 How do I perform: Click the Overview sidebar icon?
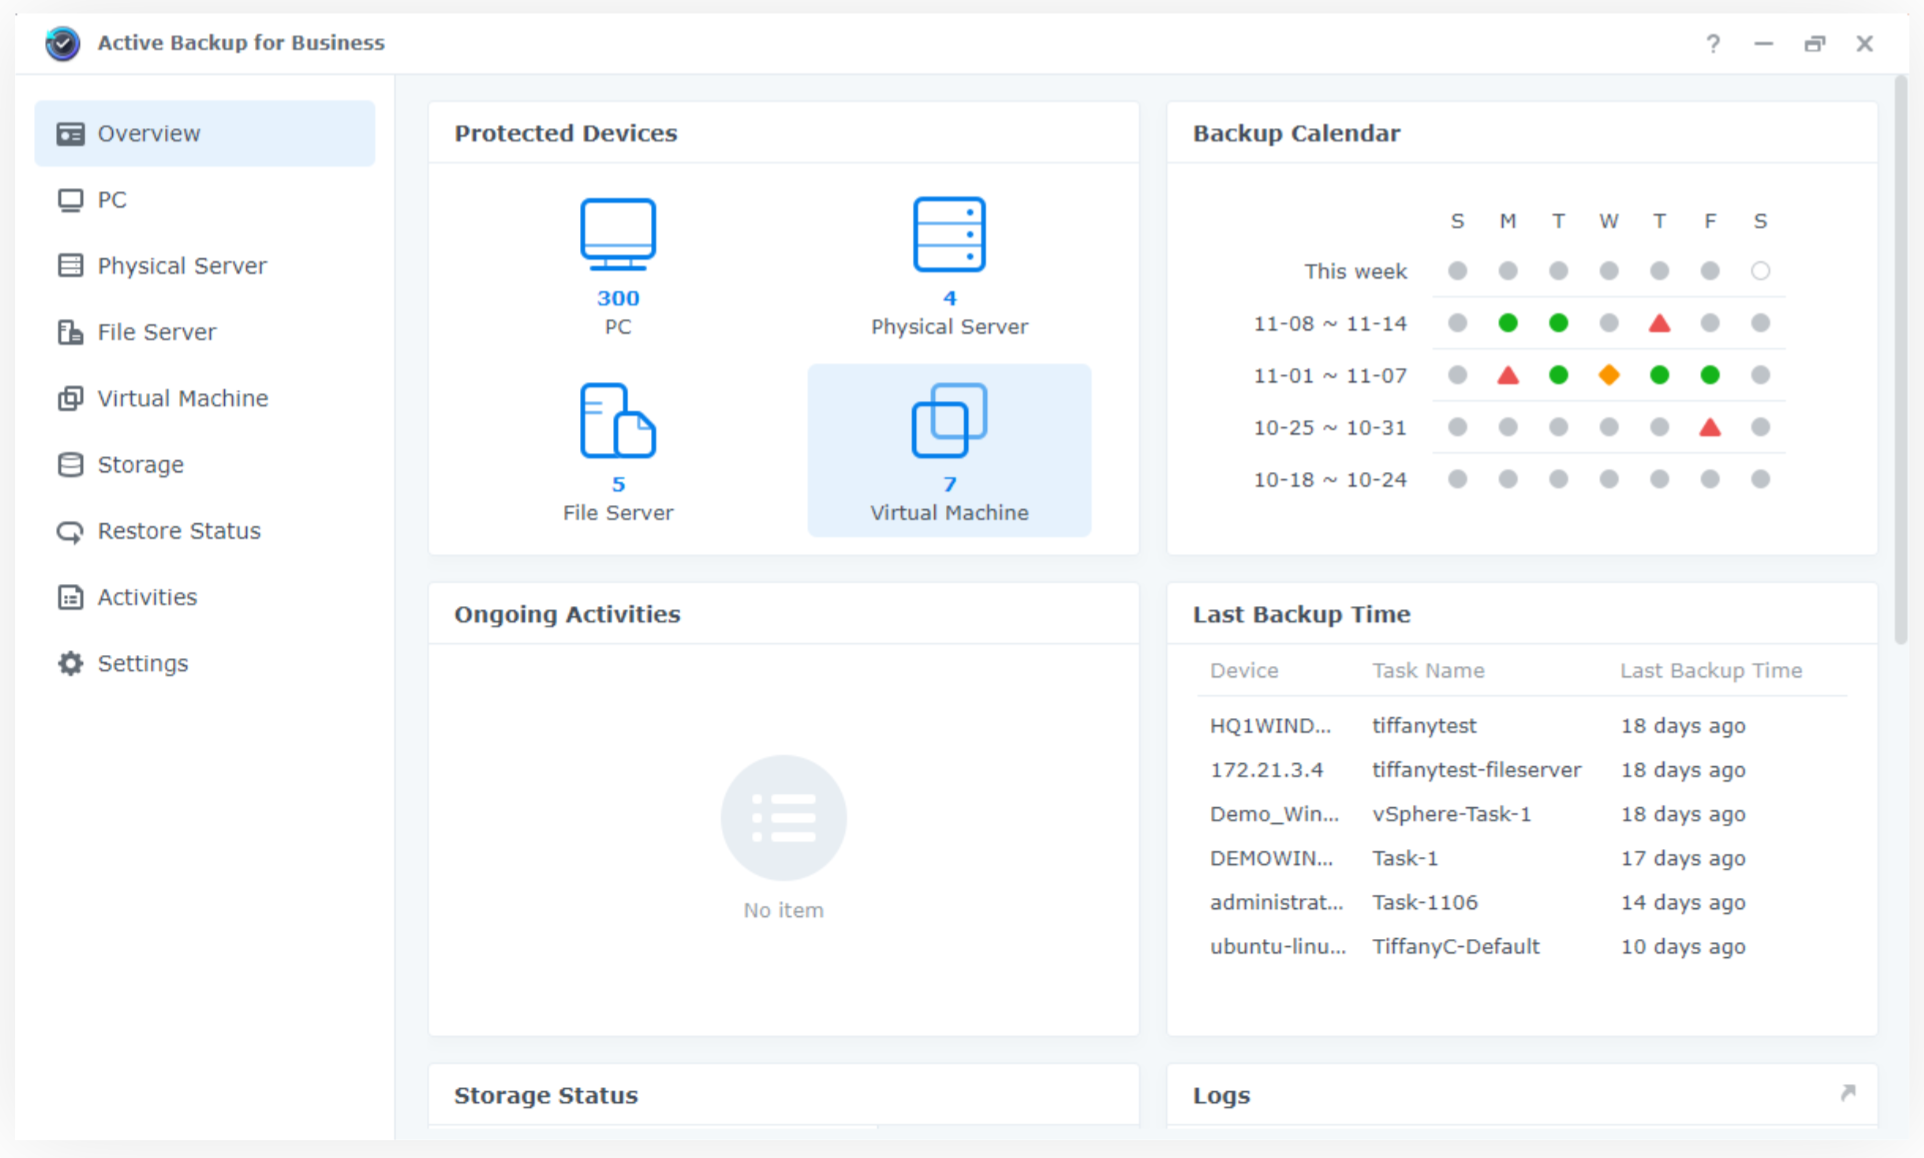(x=70, y=133)
